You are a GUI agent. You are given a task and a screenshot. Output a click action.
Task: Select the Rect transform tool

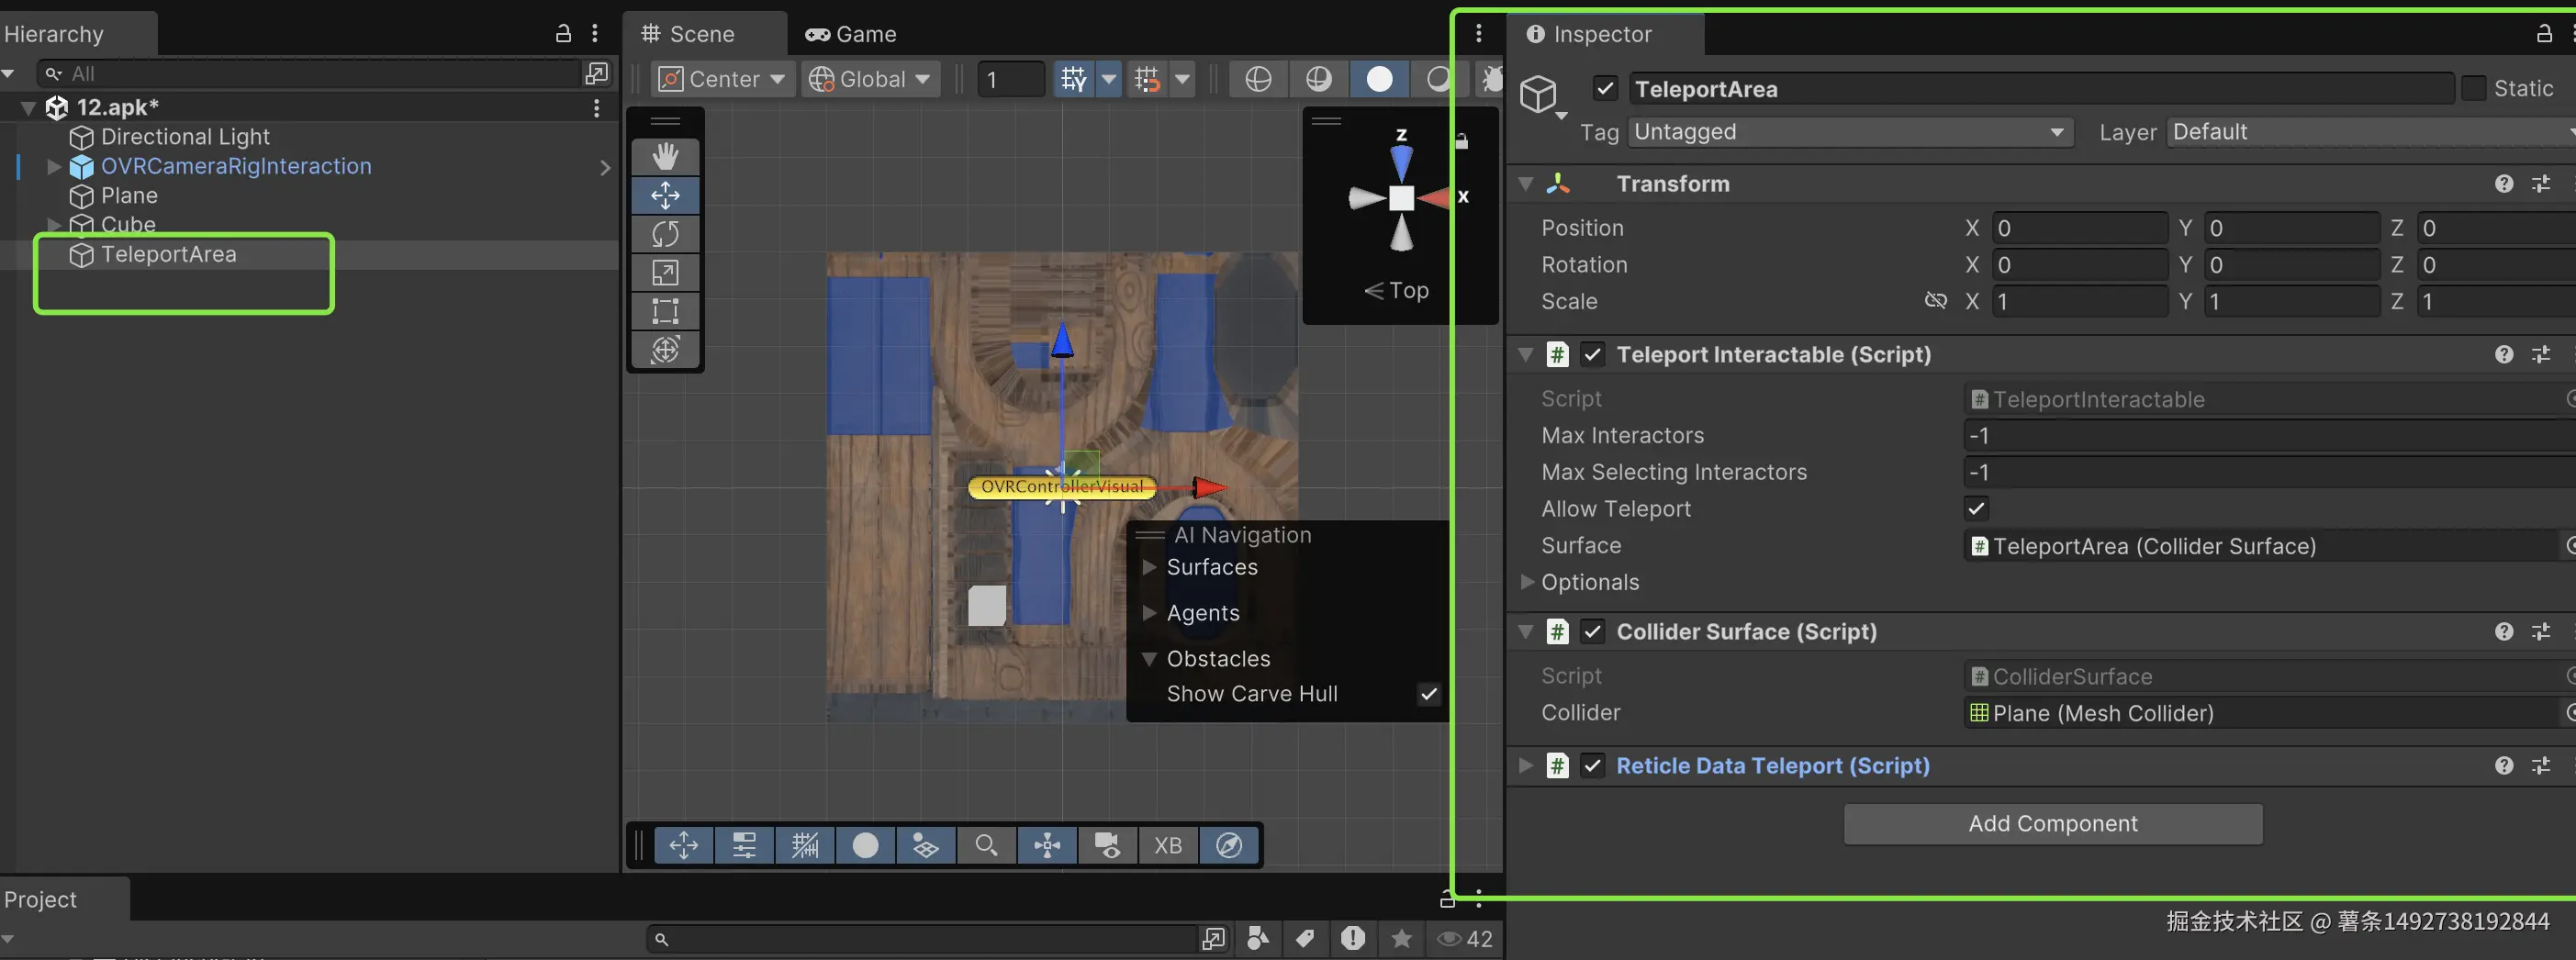[665, 311]
